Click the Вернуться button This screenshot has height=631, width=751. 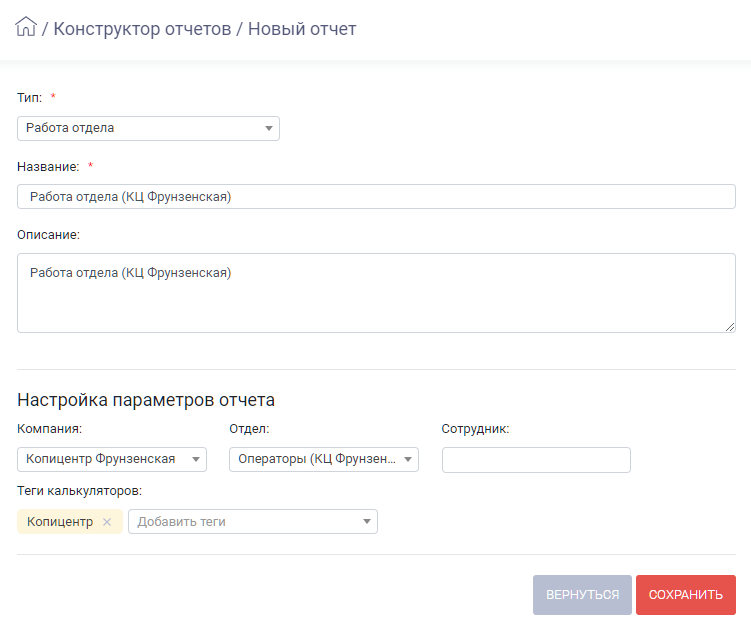pos(582,595)
